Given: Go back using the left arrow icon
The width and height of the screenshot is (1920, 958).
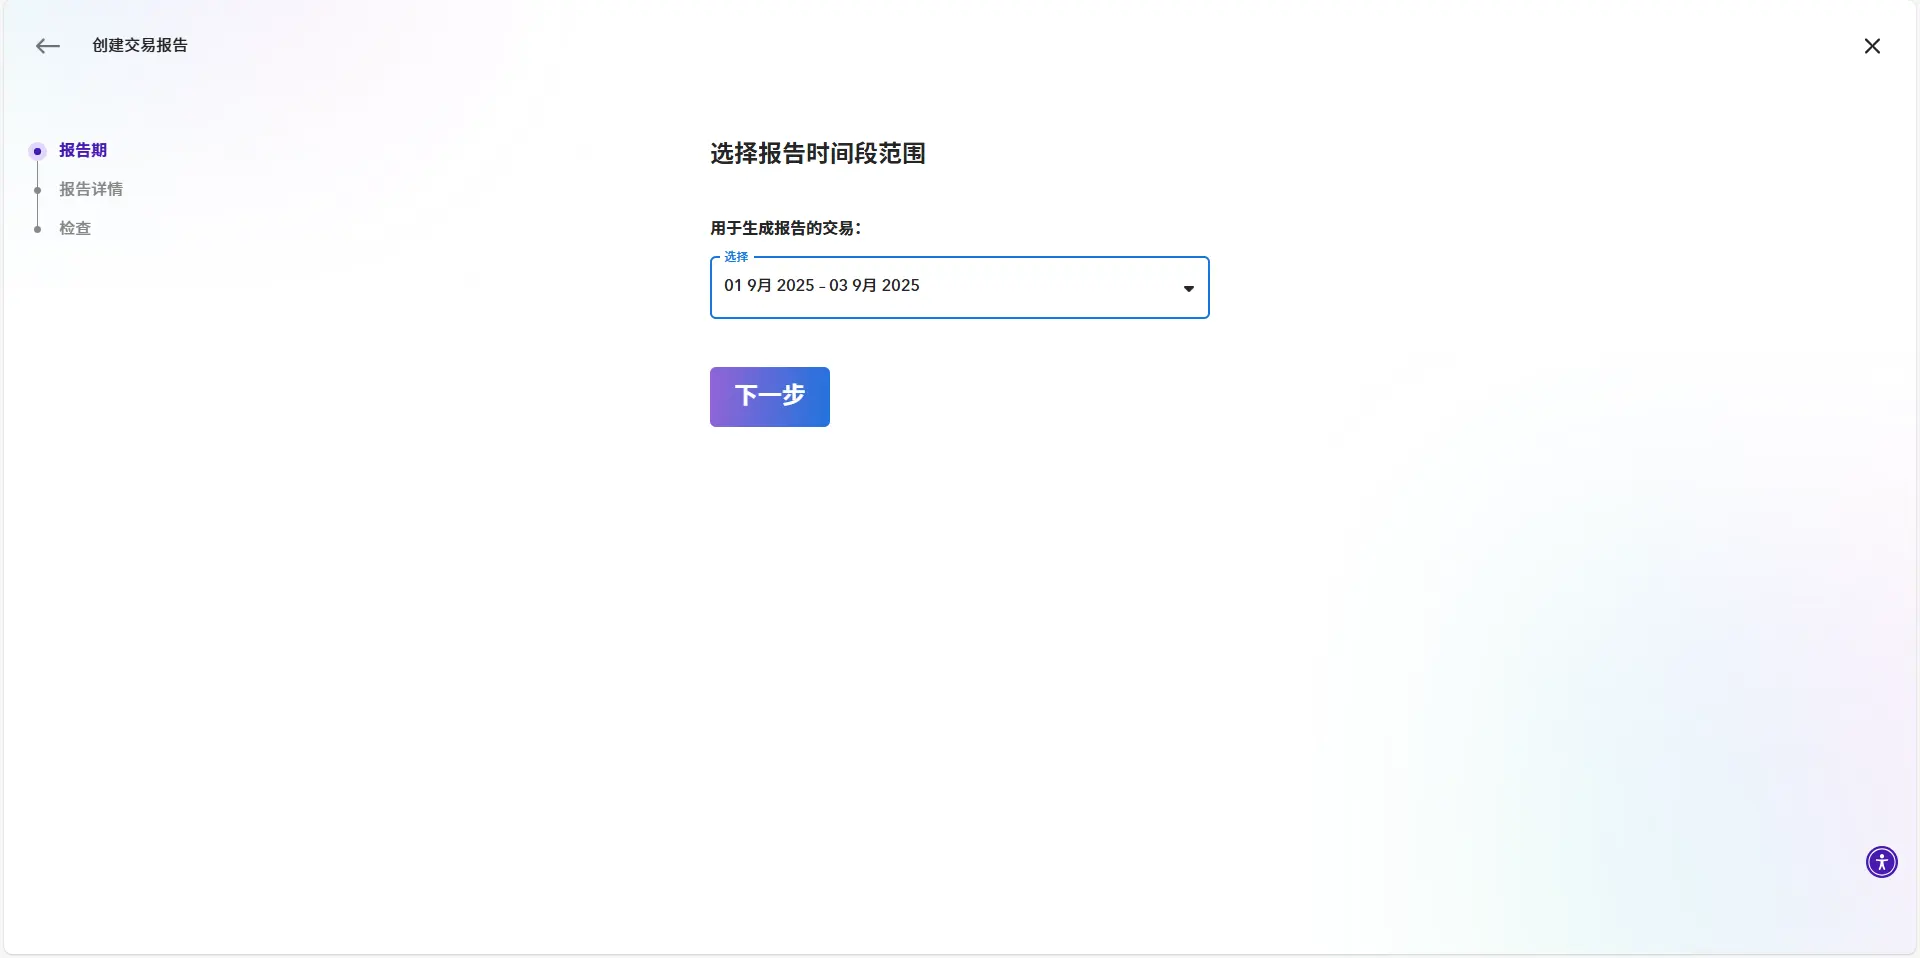Looking at the screenshot, I should click(x=48, y=46).
